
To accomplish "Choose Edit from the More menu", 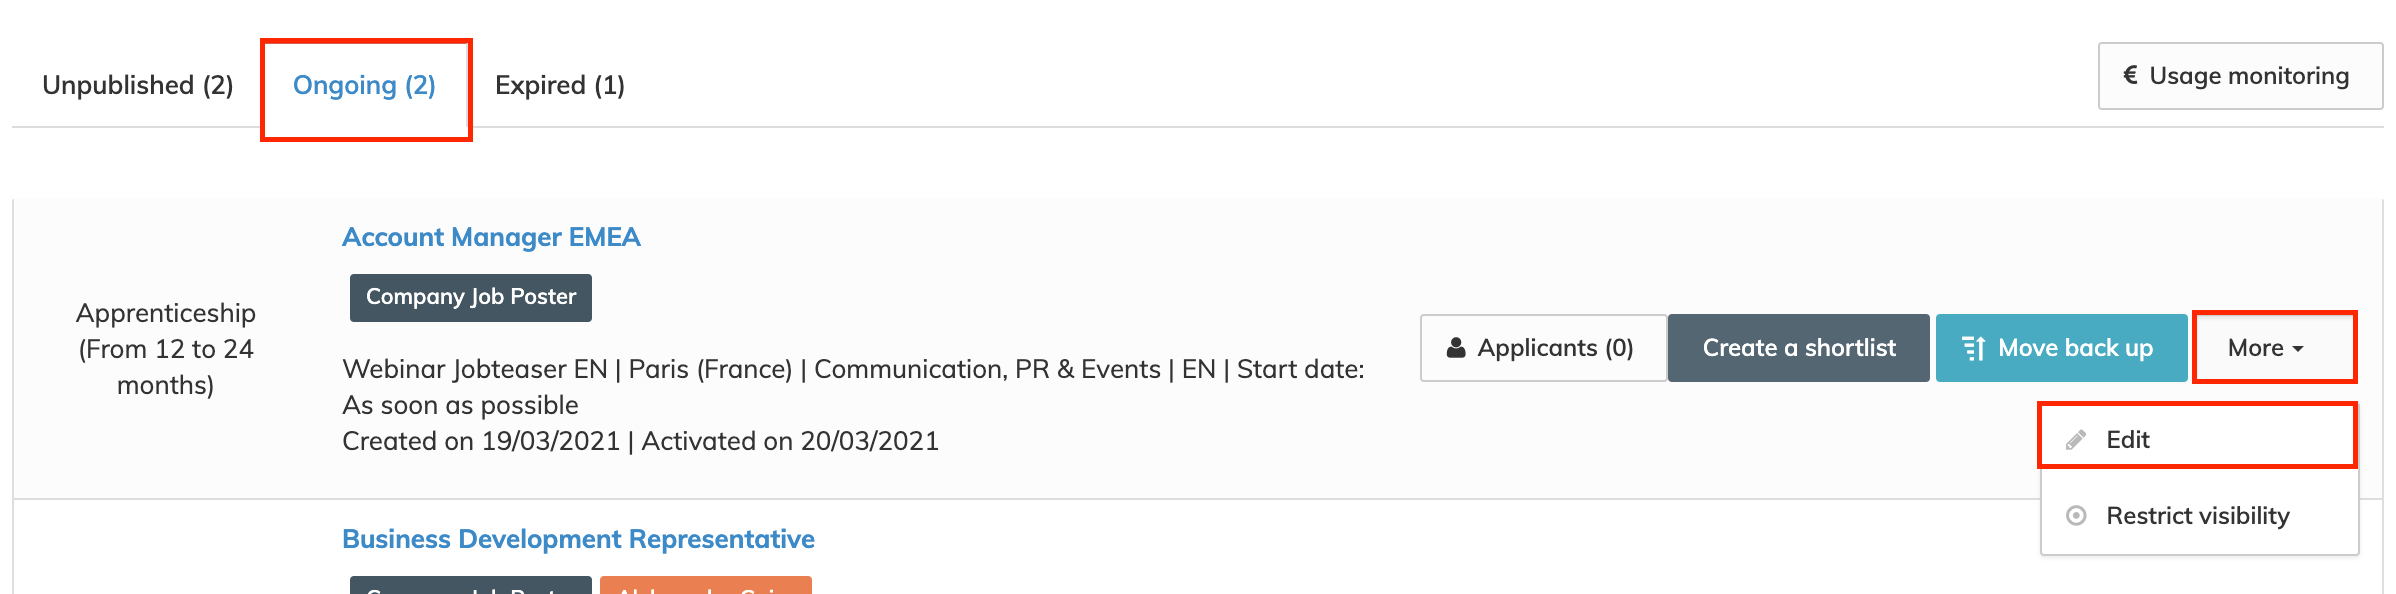I will [x=2198, y=440].
